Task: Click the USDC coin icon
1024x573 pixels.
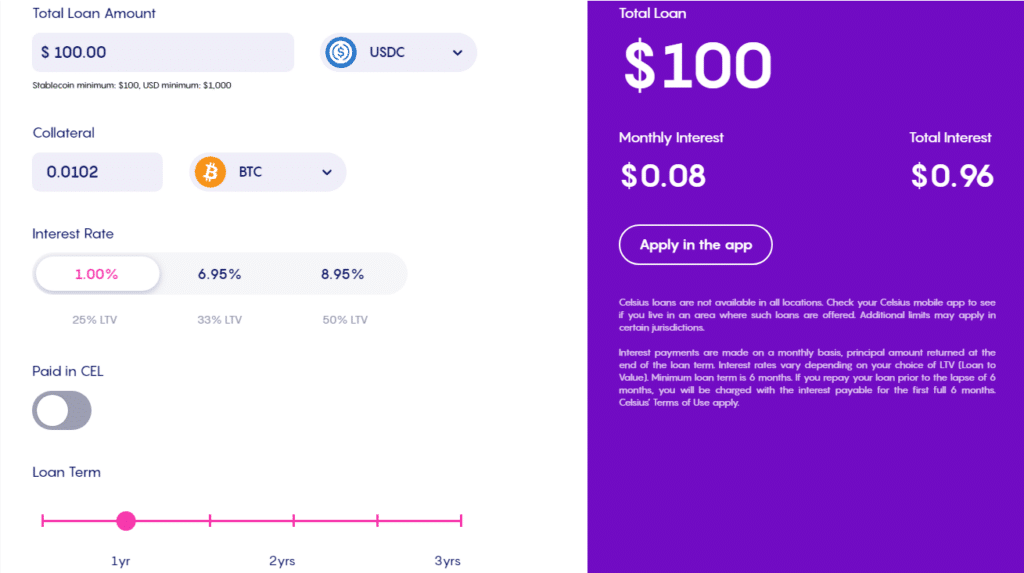Action: tap(341, 52)
